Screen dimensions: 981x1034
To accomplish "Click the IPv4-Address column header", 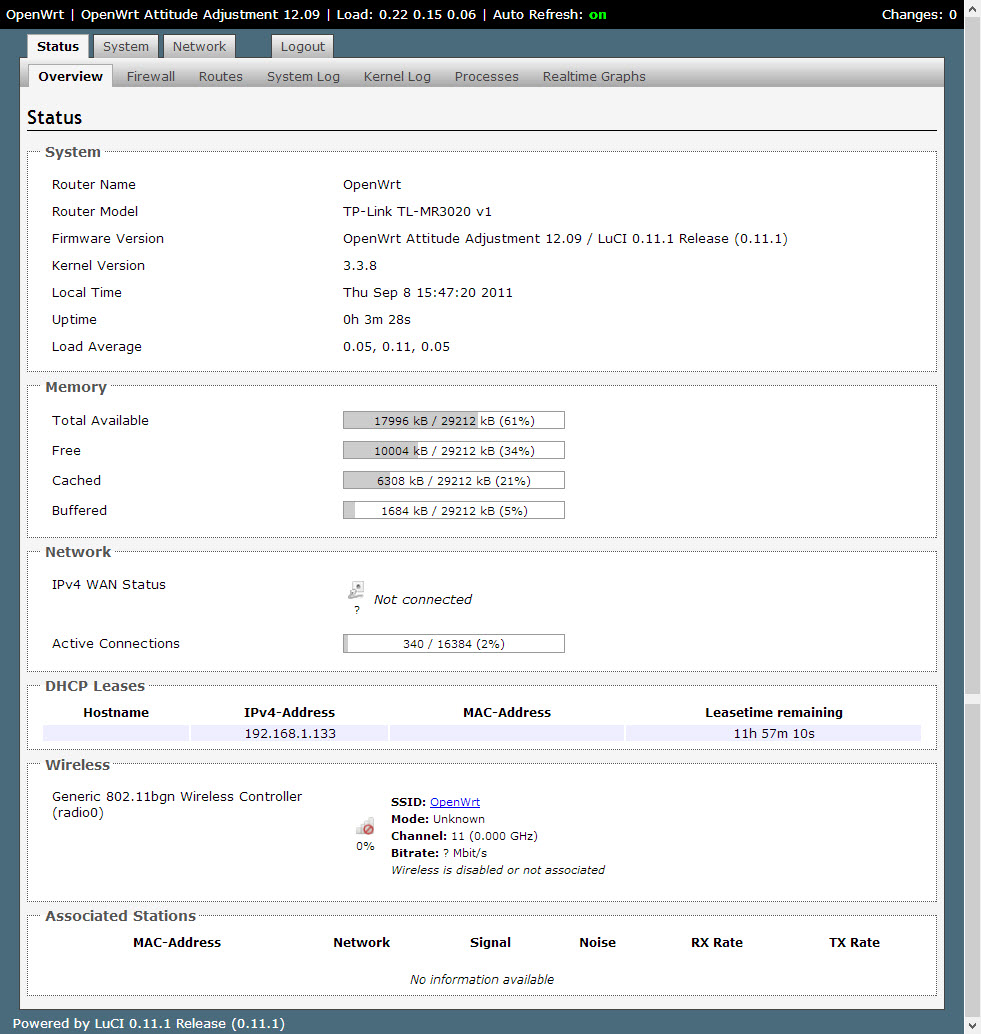I will 289,712.
